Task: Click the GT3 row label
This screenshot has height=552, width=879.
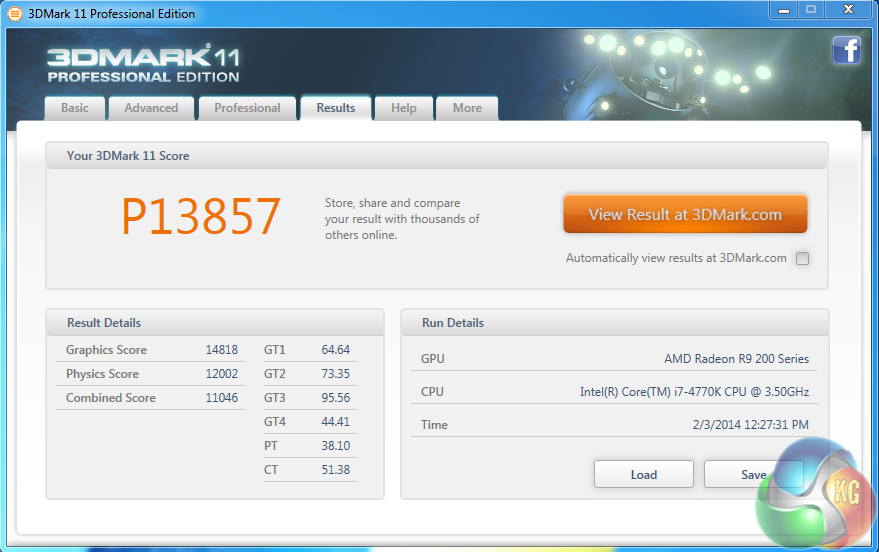Action: pyautogui.click(x=275, y=398)
